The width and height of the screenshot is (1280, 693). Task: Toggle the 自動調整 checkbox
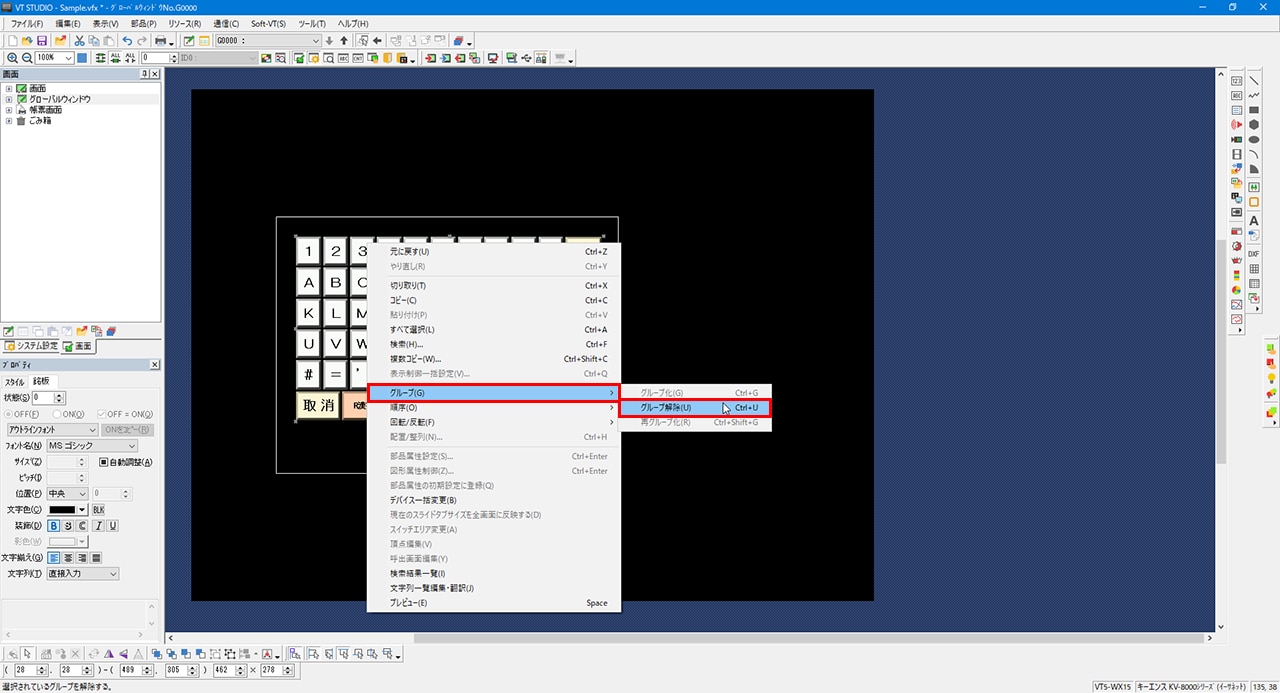[103, 462]
